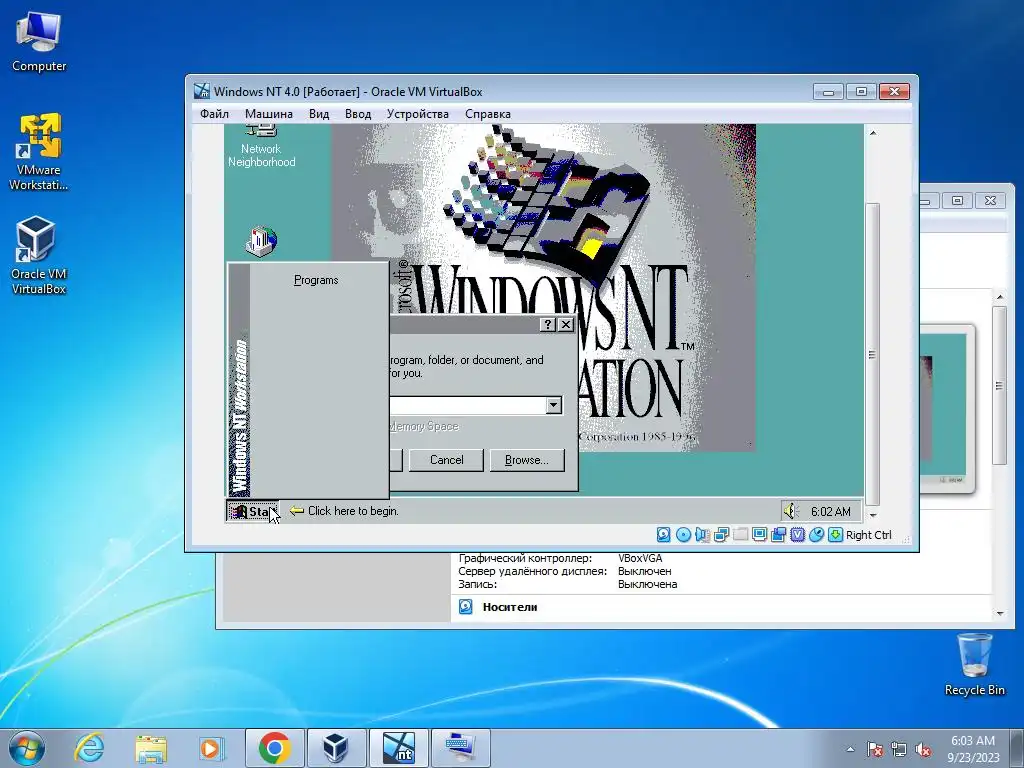This screenshot has height=768, width=1024.
Task: Click the Network Neighborhood icon in NT desktop
Action: coord(261,147)
